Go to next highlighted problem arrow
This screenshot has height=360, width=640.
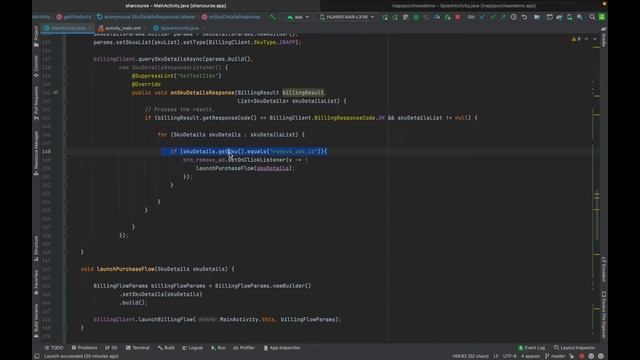pyautogui.click(x=595, y=39)
